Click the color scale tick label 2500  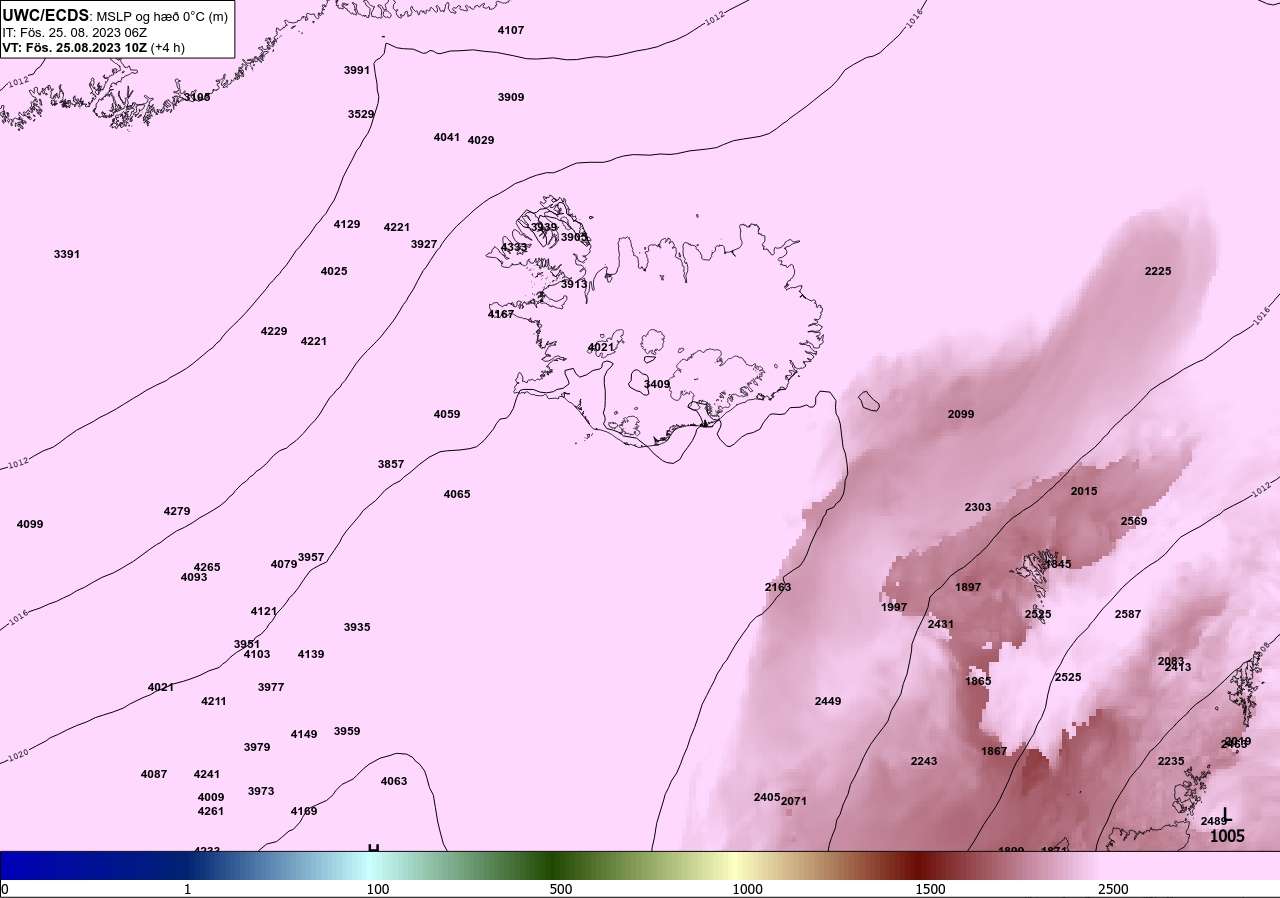coord(1113,889)
